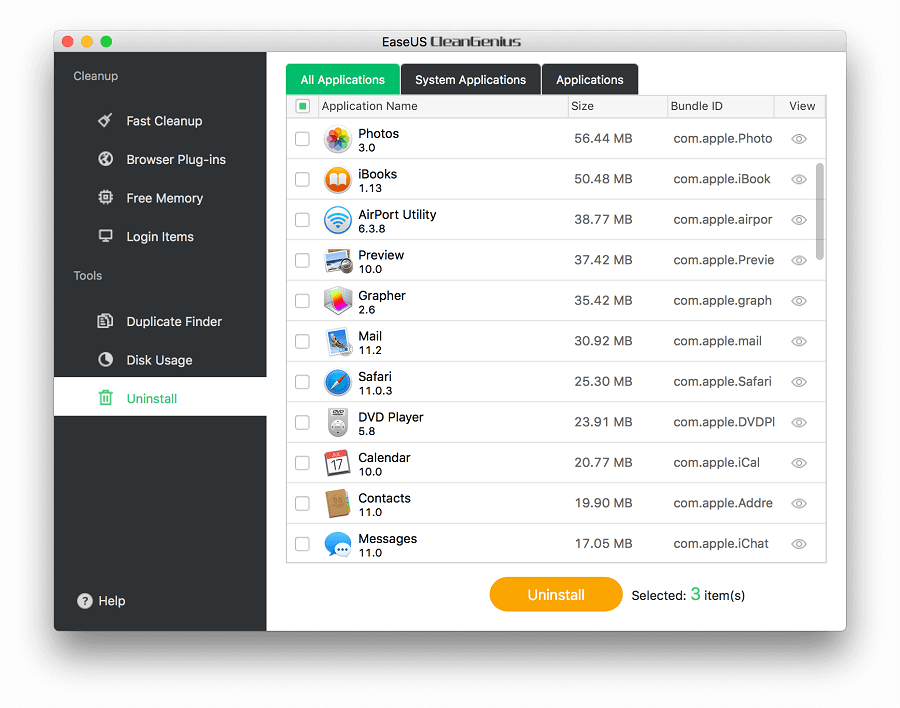Open Disk Usage tool

coord(160,359)
